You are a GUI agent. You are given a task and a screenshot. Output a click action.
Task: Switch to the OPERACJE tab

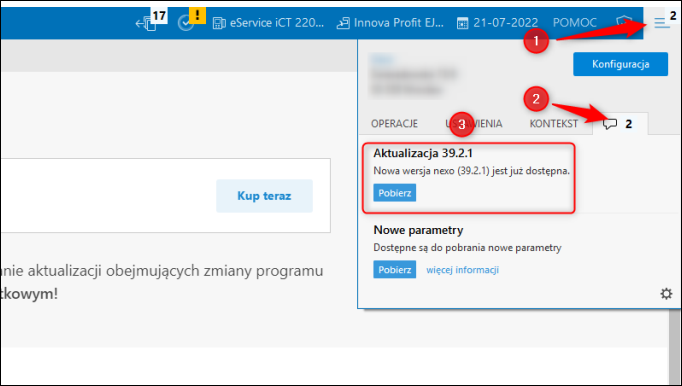[x=394, y=124]
